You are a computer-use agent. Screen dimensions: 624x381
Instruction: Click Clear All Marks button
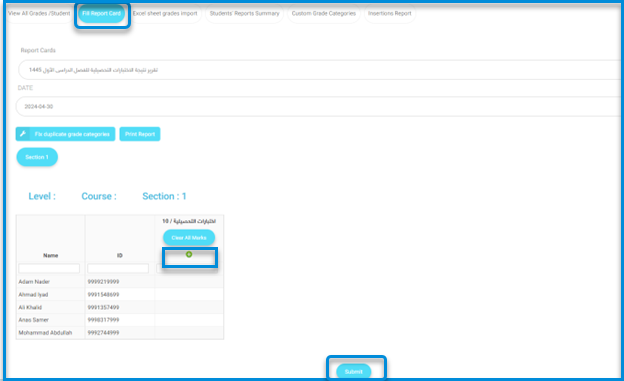[x=189, y=238]
